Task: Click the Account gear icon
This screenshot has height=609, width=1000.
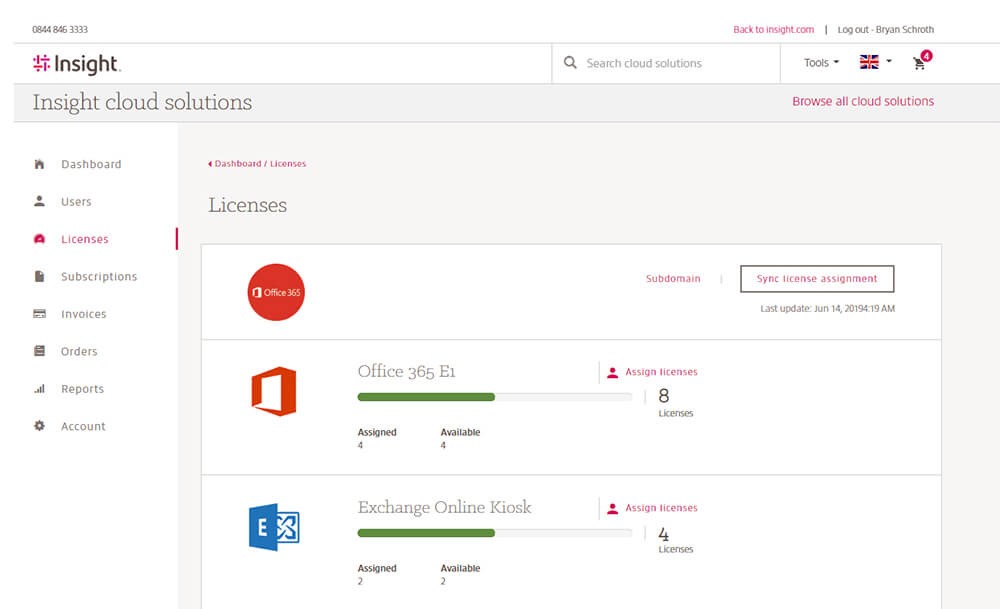Action: [39, 425]
